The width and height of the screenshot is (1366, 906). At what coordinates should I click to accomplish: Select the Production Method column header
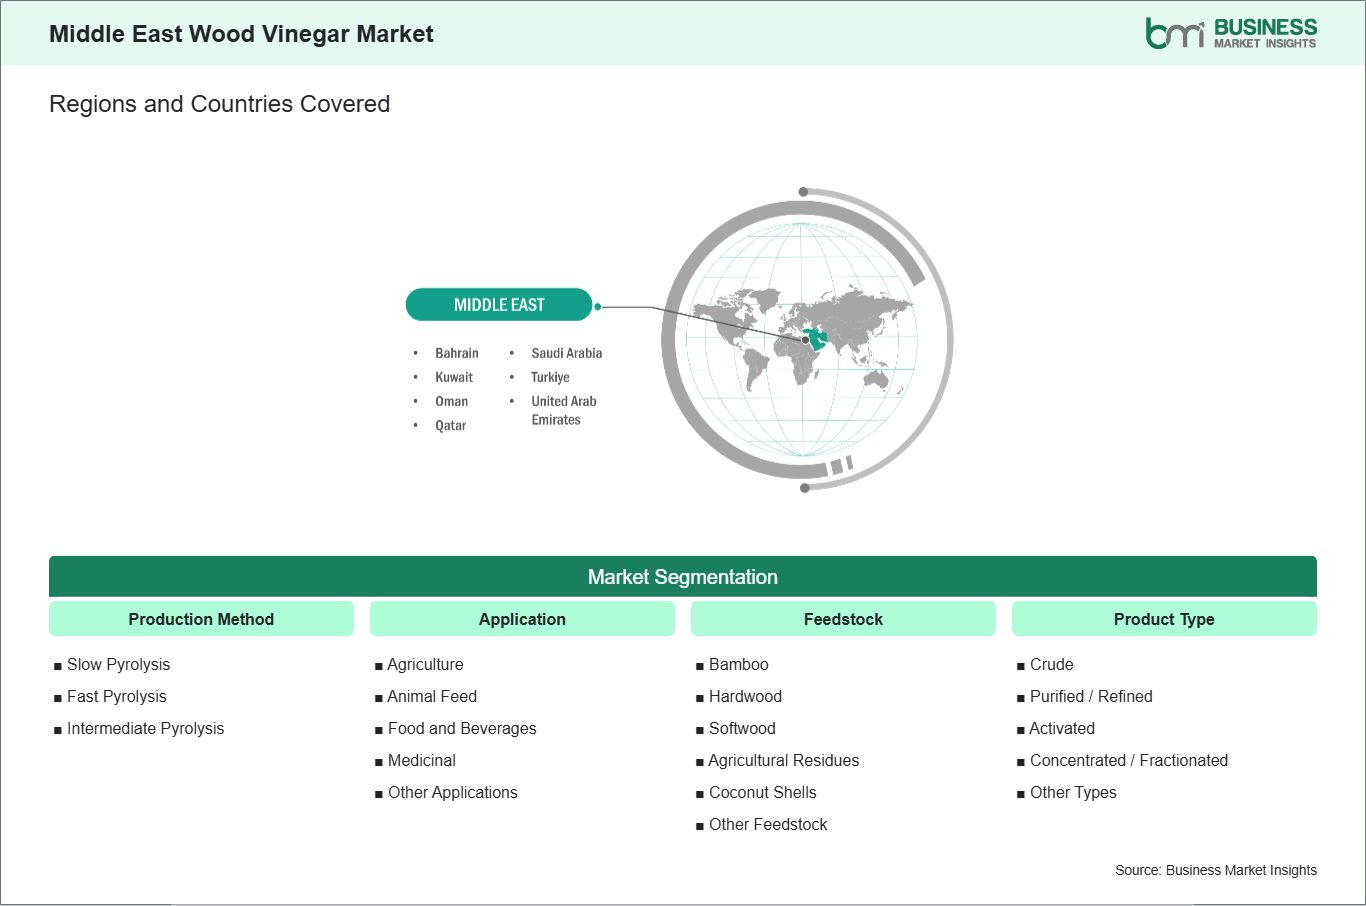[201, 619]
